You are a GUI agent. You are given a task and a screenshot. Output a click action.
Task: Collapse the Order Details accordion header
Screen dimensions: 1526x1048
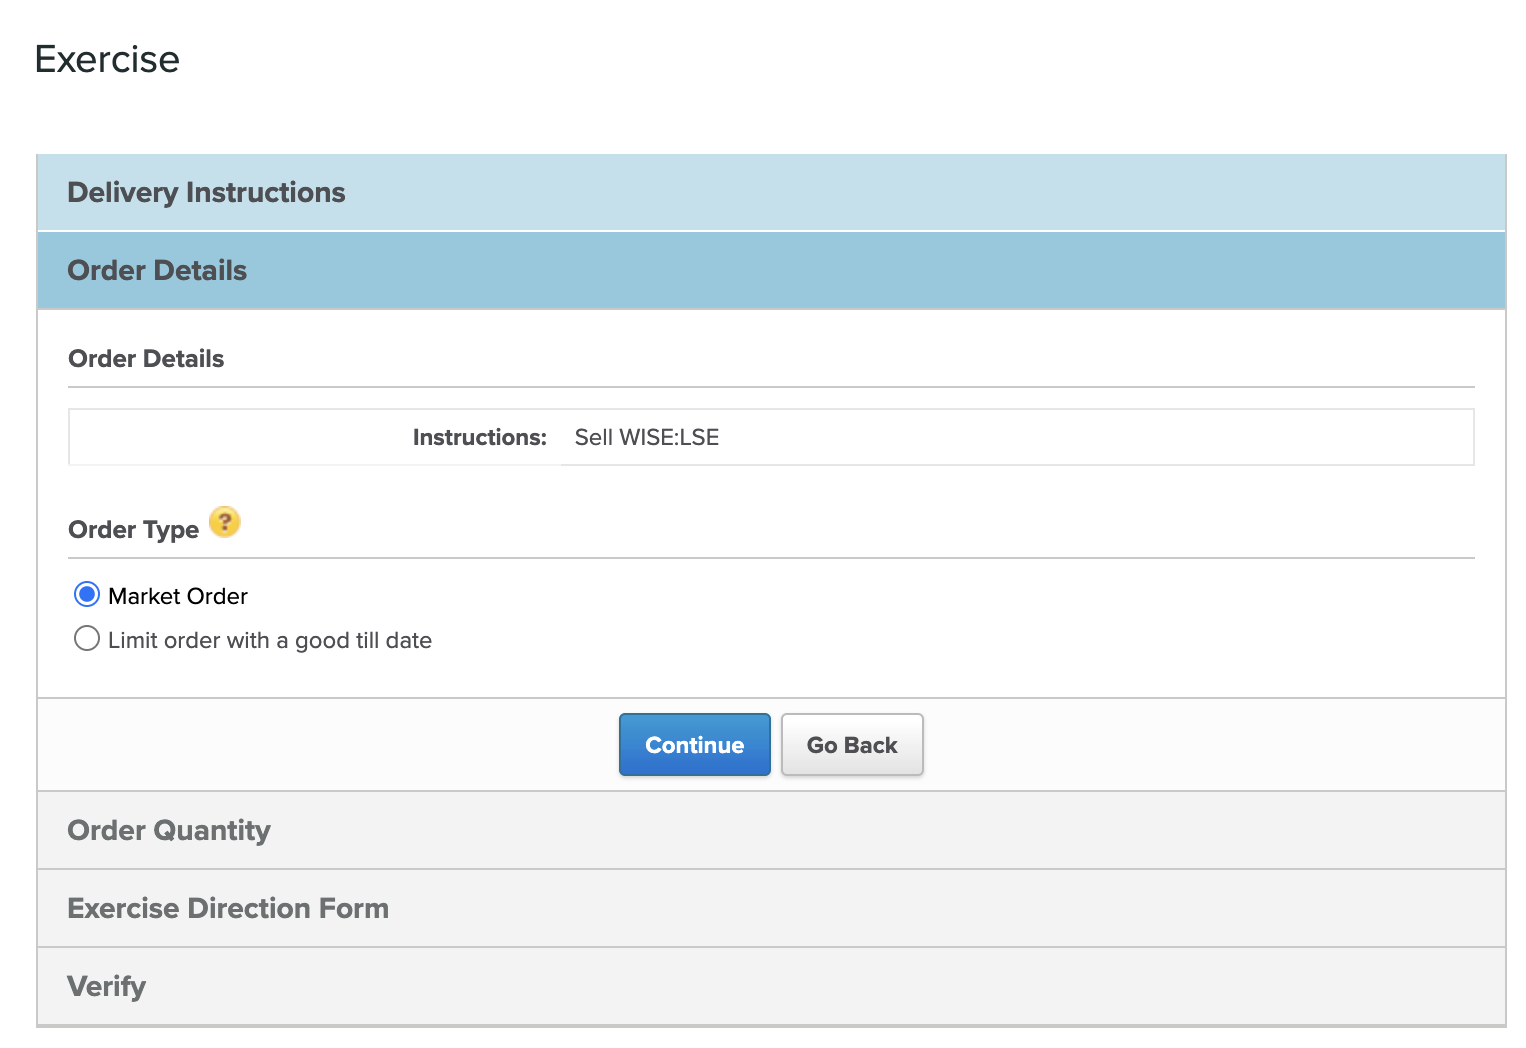tap(771, 270)
